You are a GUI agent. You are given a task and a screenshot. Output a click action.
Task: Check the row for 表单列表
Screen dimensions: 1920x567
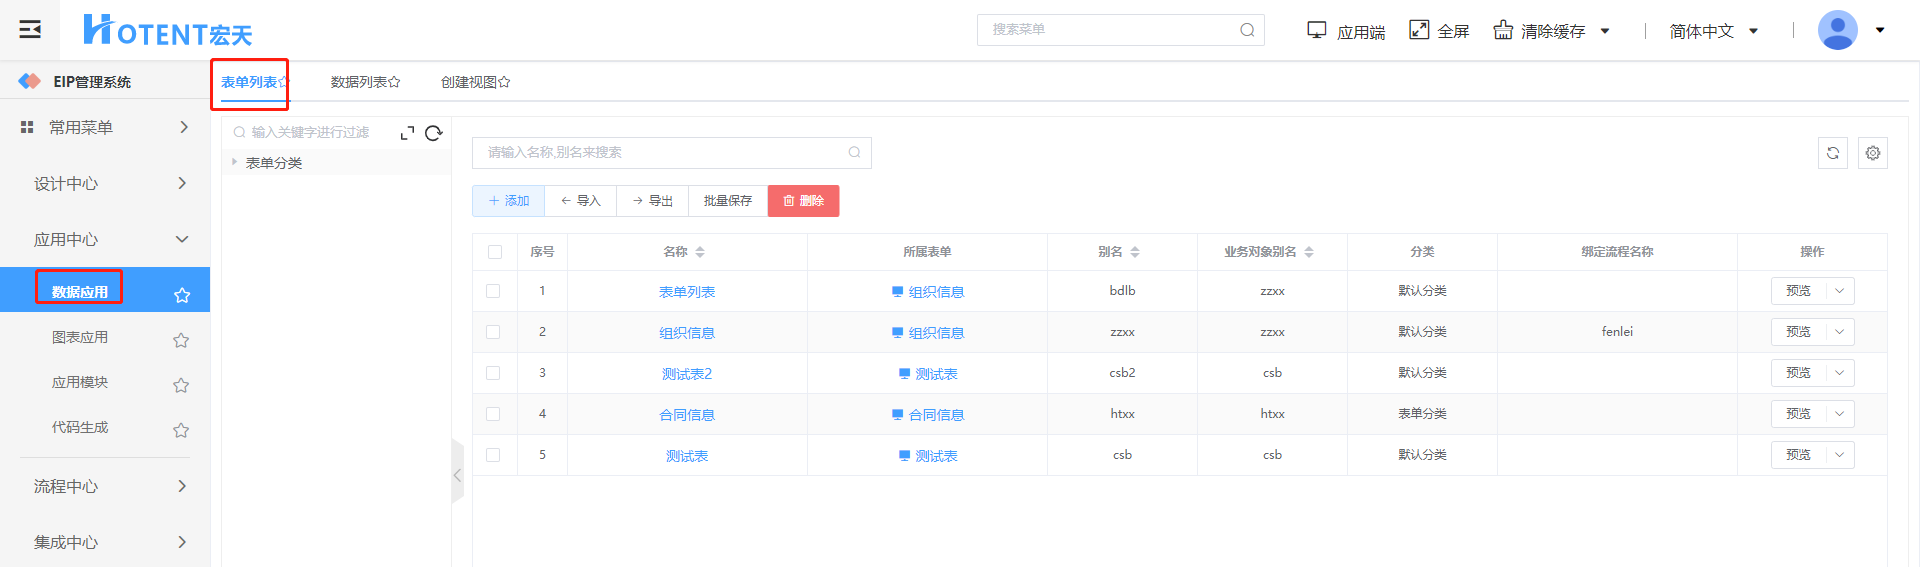pos(493,291)
